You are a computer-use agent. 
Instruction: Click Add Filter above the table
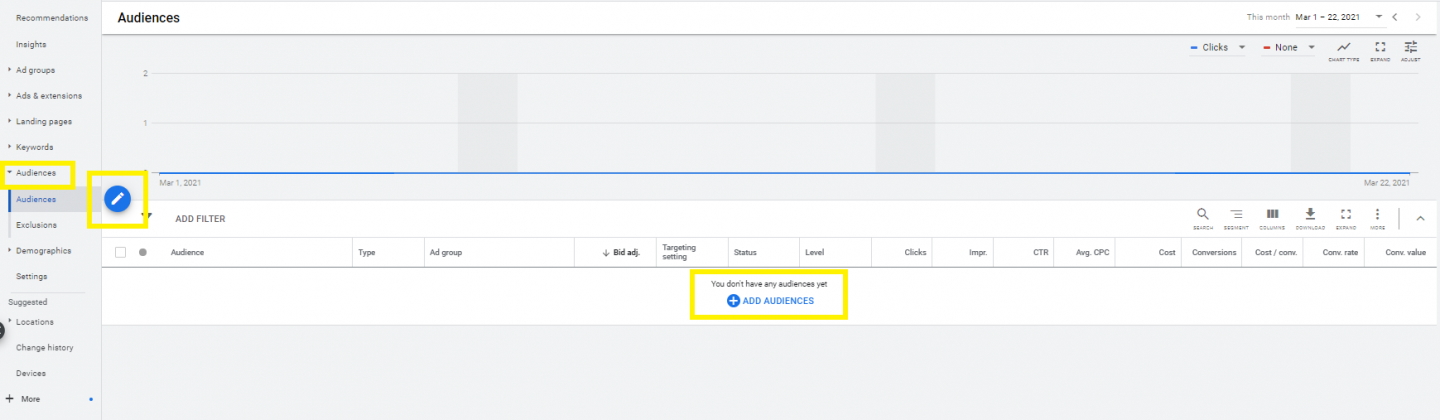[x=200, y=218]
